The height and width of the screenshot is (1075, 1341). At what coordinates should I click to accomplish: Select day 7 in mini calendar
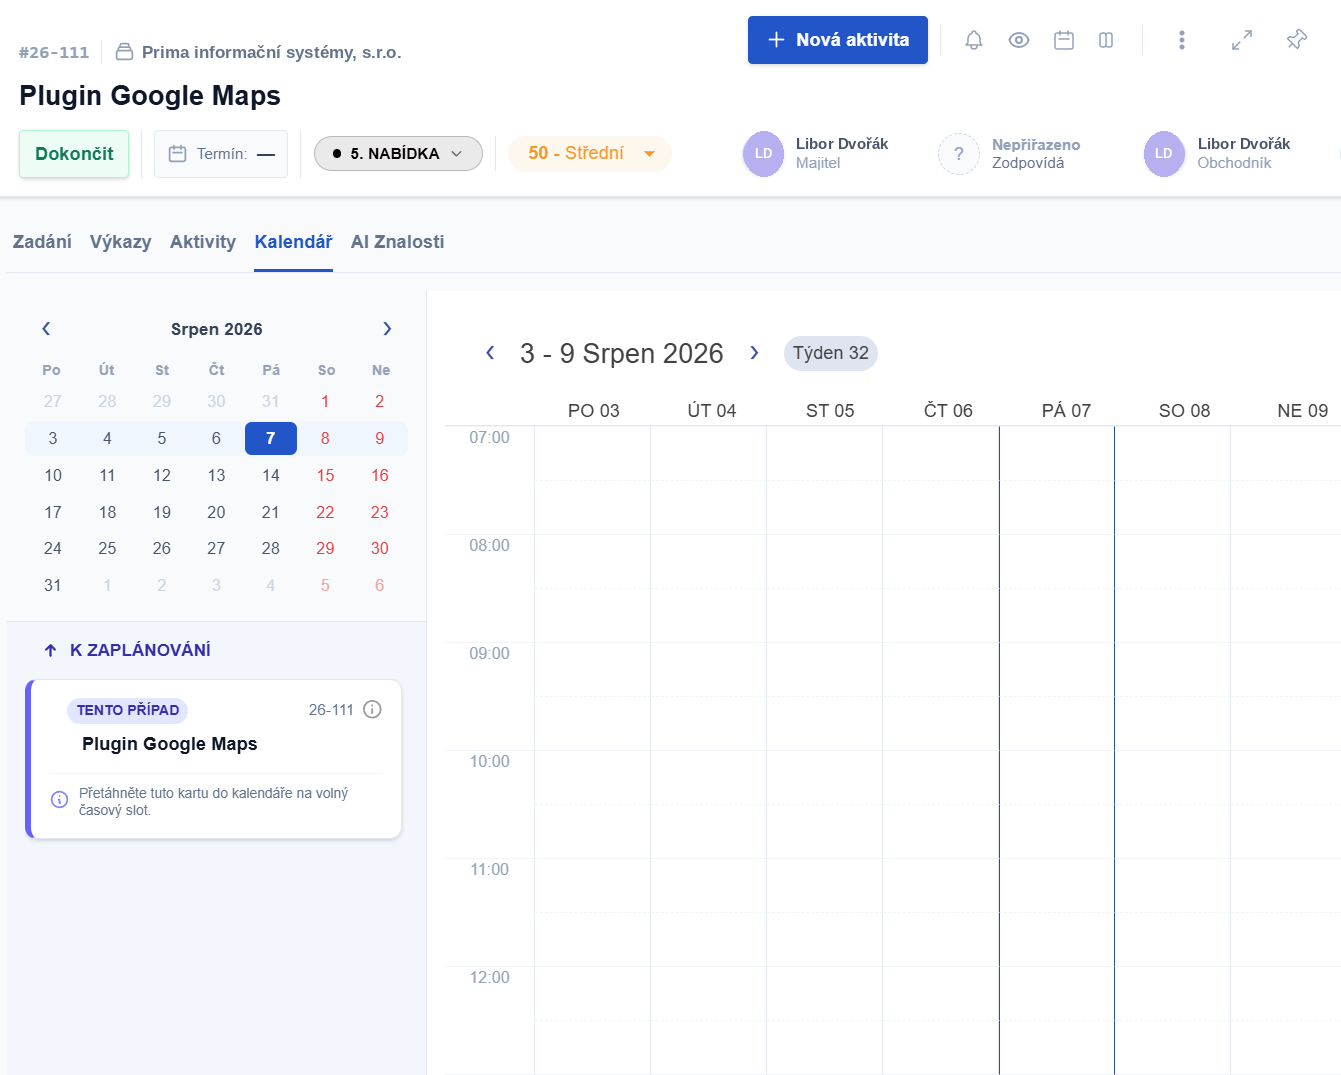(x=271, y=438)
